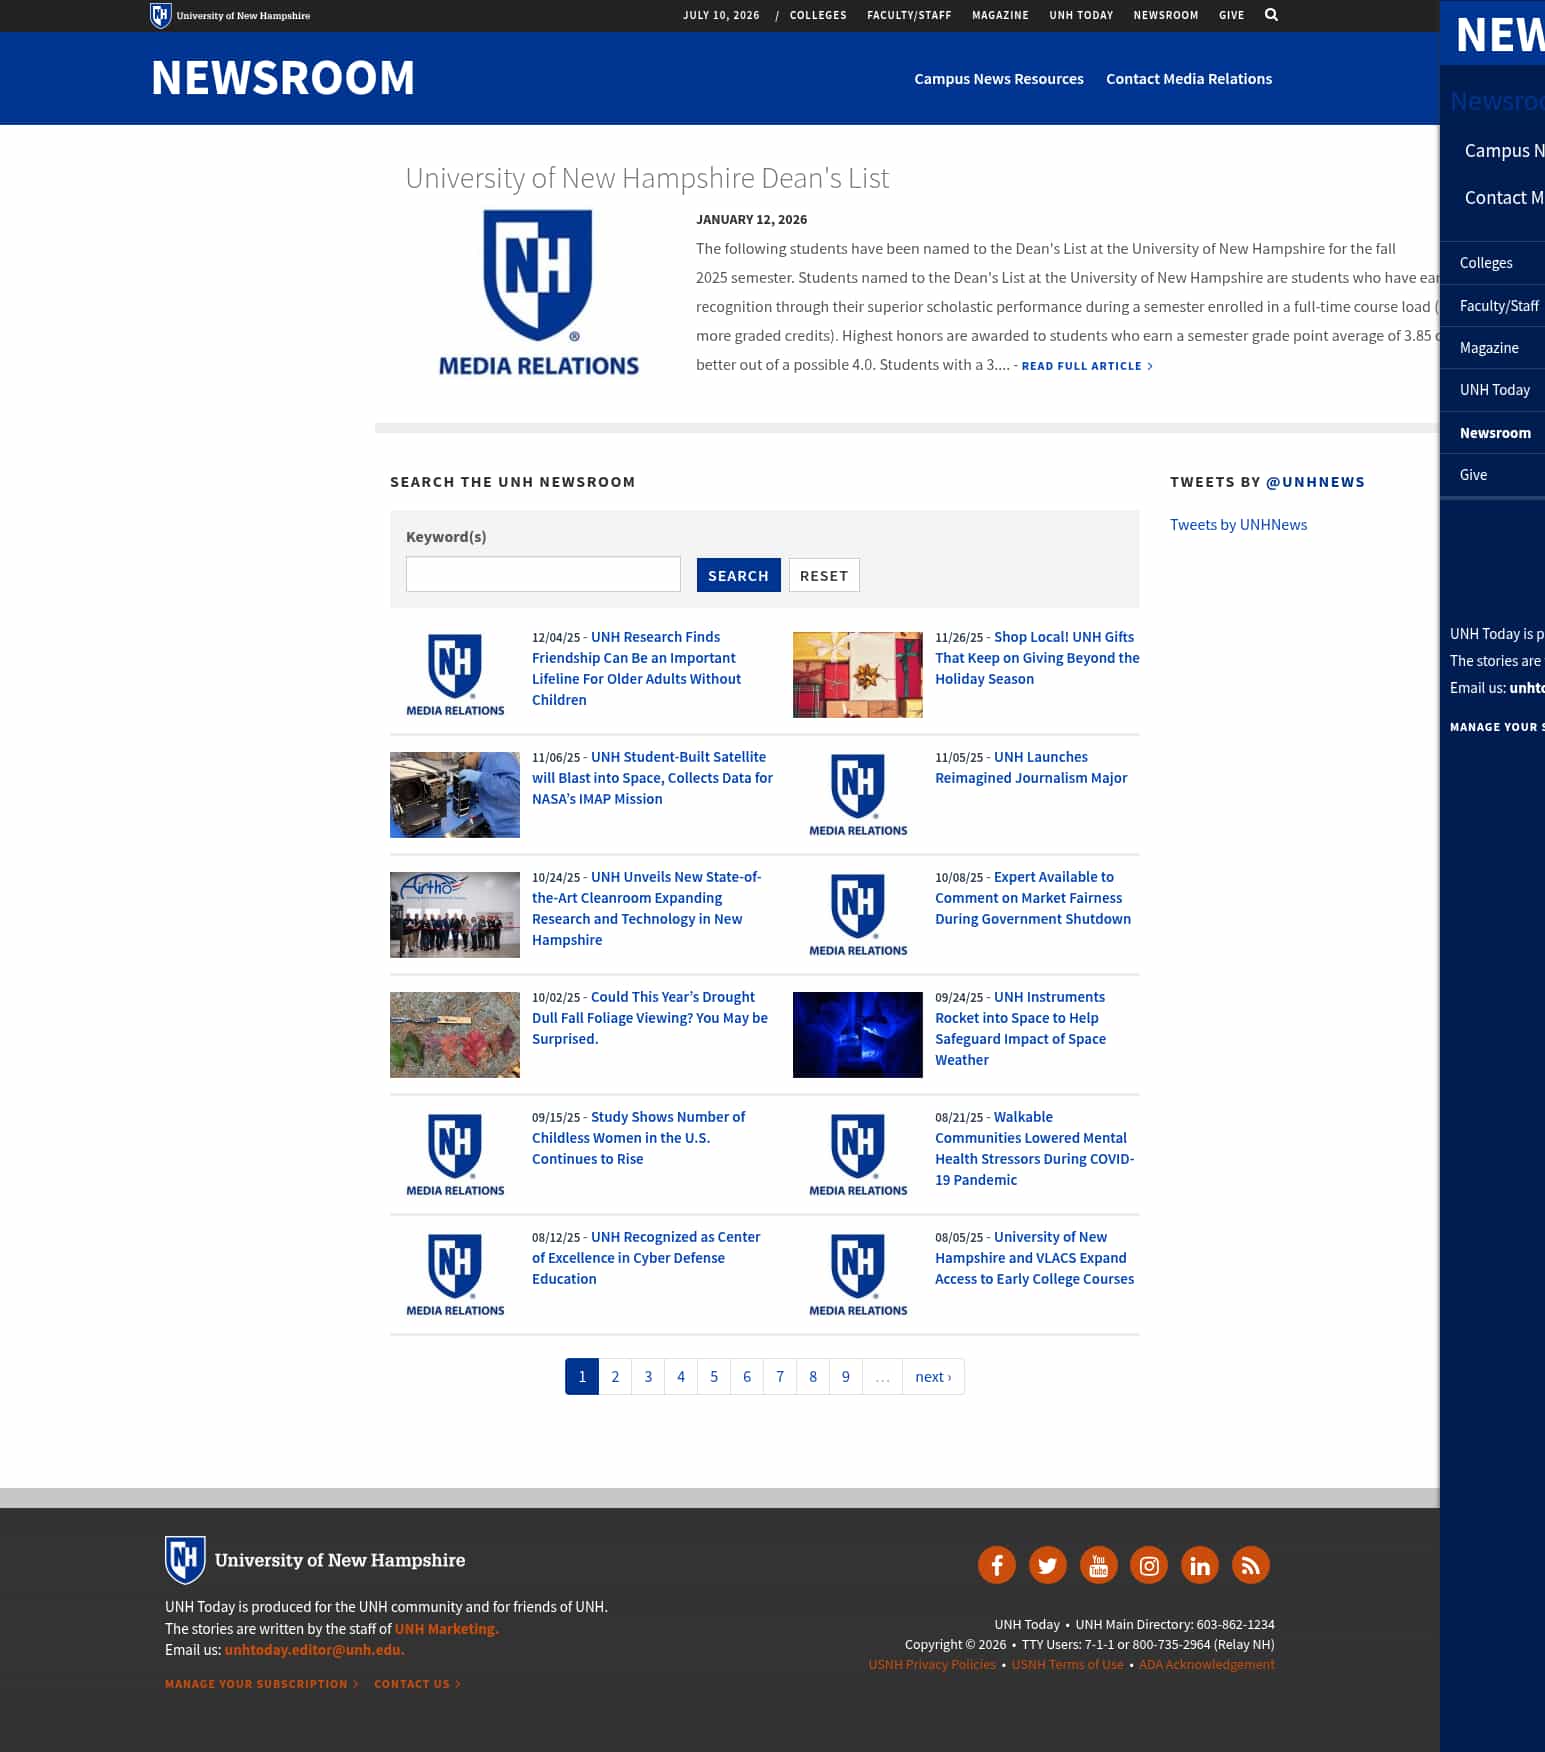Open UNH Student-Built Satellite article

[x=652, y=778]
